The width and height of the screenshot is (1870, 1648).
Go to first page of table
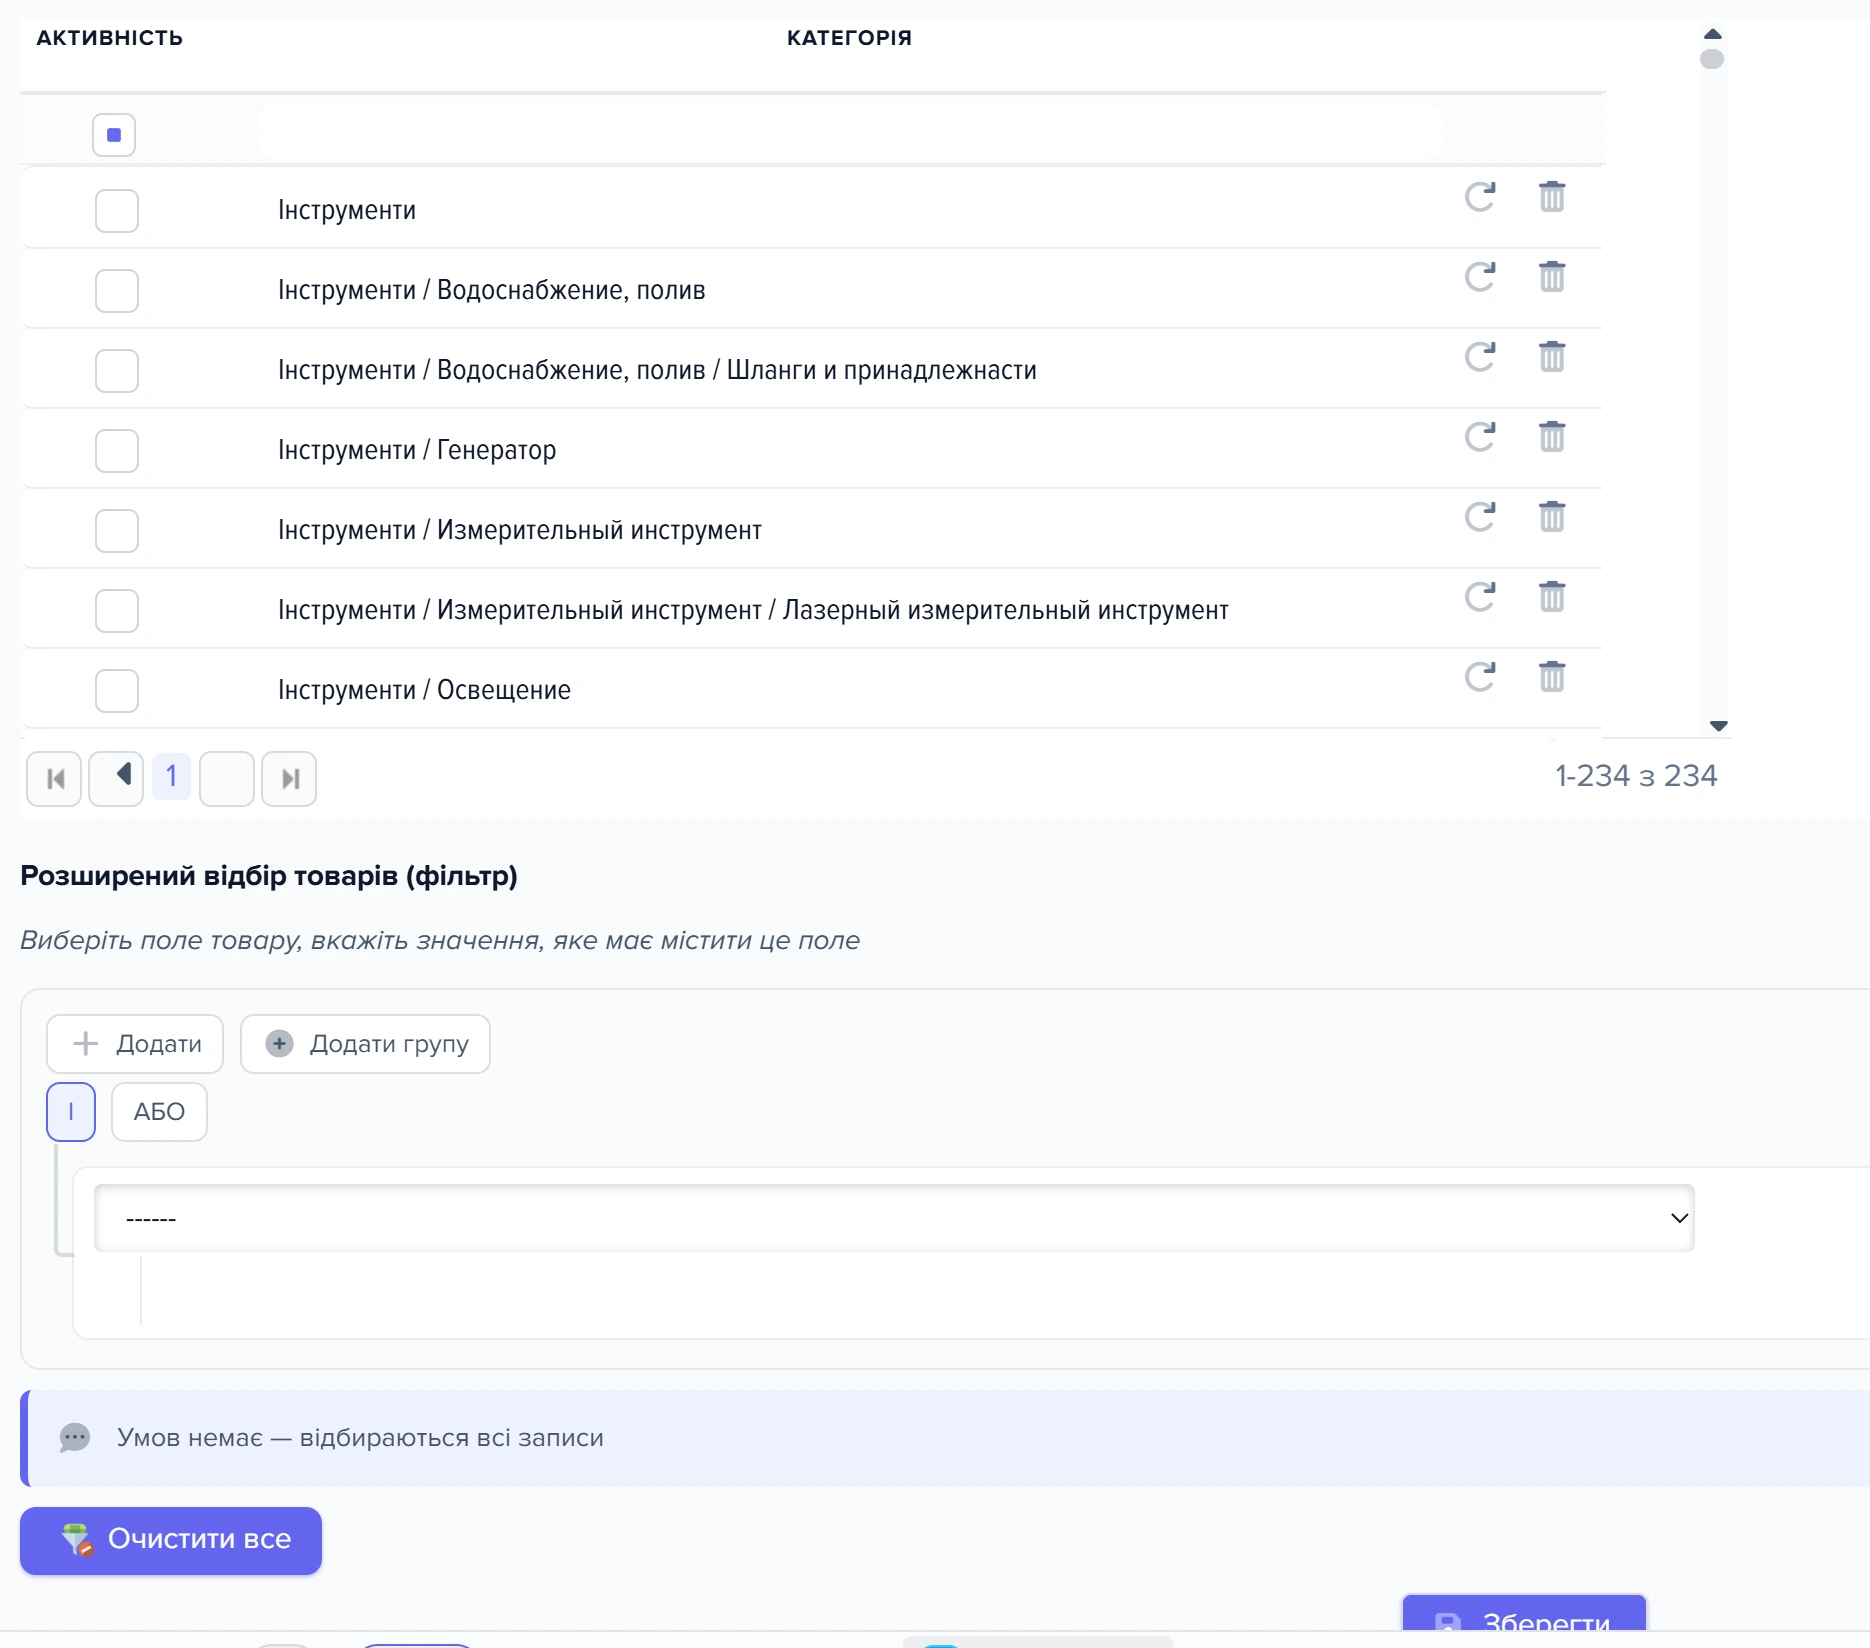coord(54,779)
